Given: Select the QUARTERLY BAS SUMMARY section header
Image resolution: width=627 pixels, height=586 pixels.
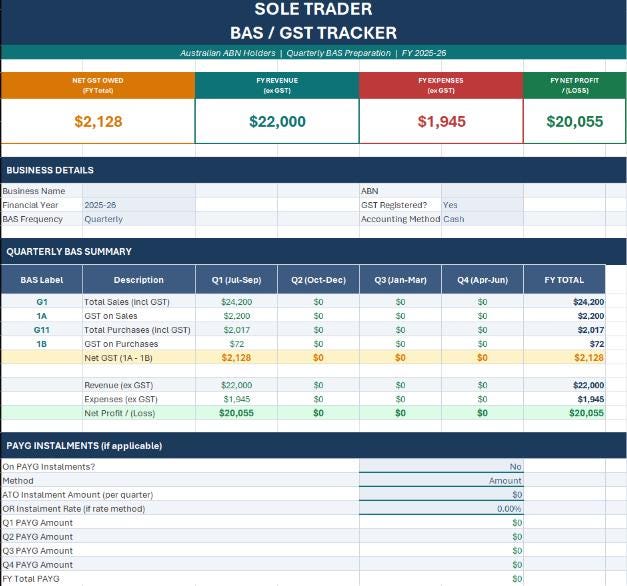Looking at the screenshot, I should [314, 251].
